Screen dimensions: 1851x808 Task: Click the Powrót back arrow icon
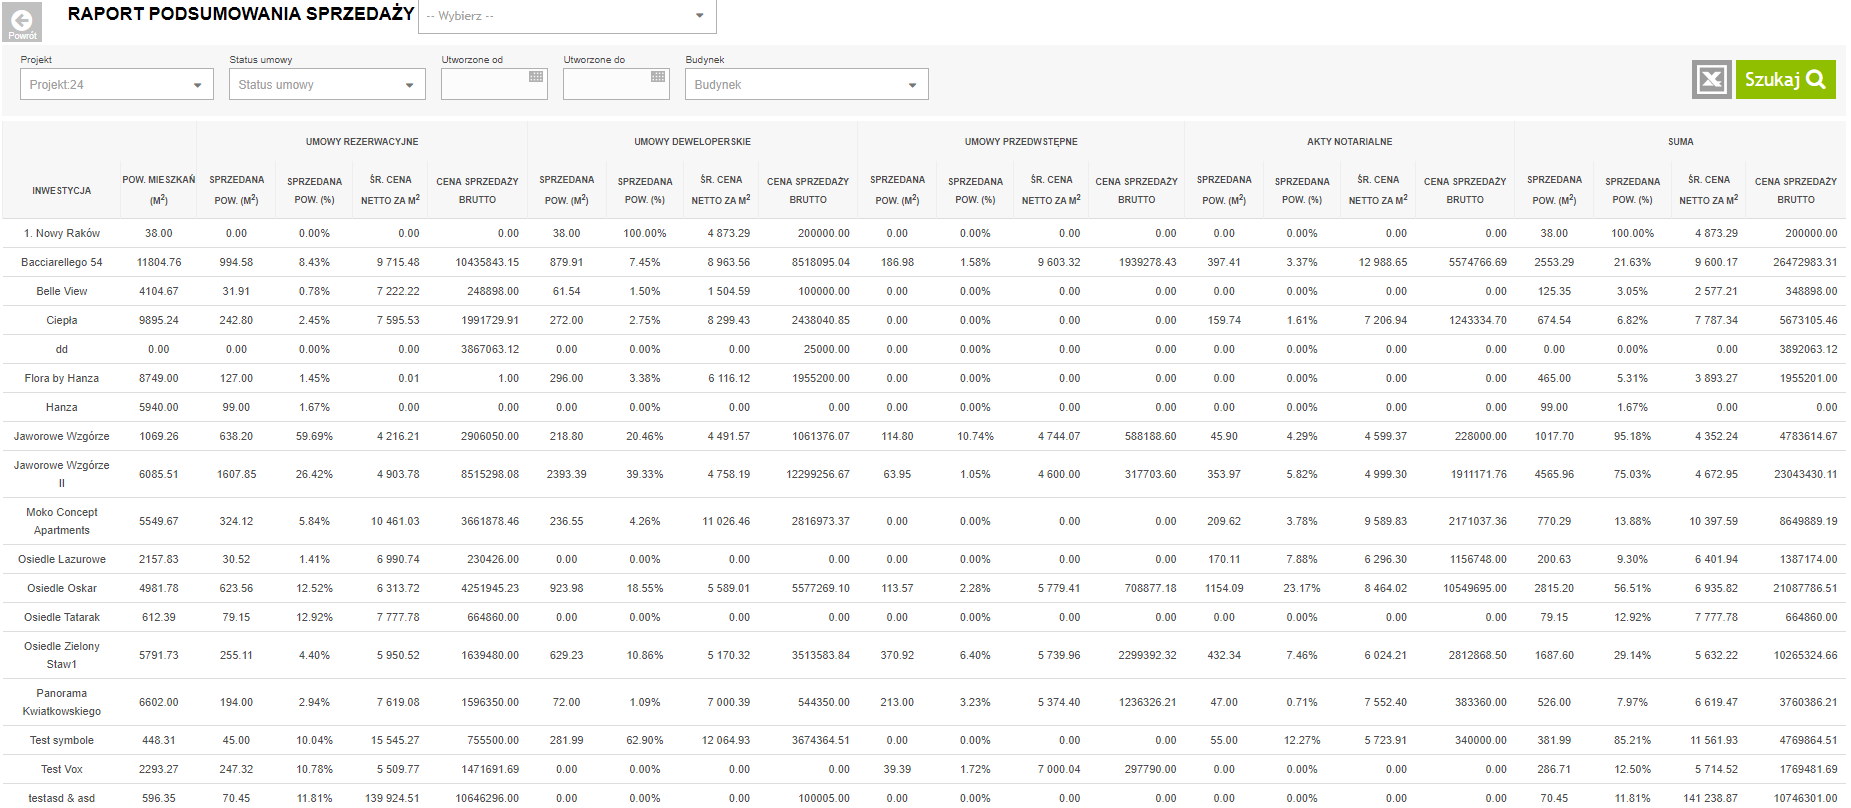pos(22,21)
